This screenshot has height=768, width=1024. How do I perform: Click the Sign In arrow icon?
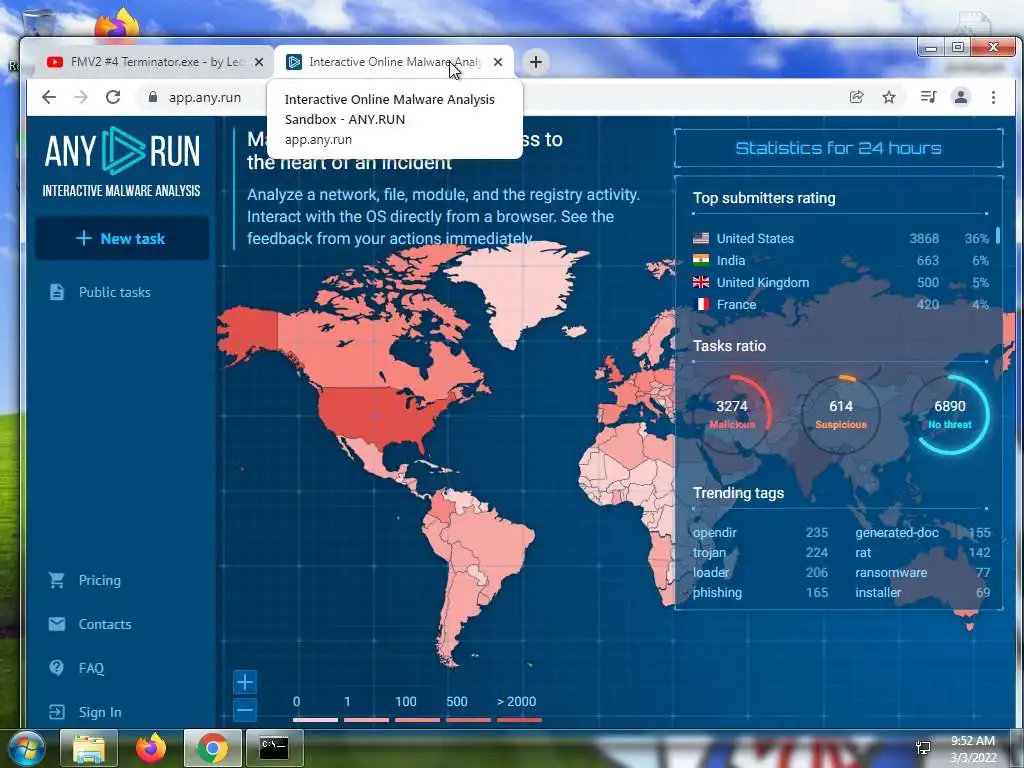click(x=57, y=712)
